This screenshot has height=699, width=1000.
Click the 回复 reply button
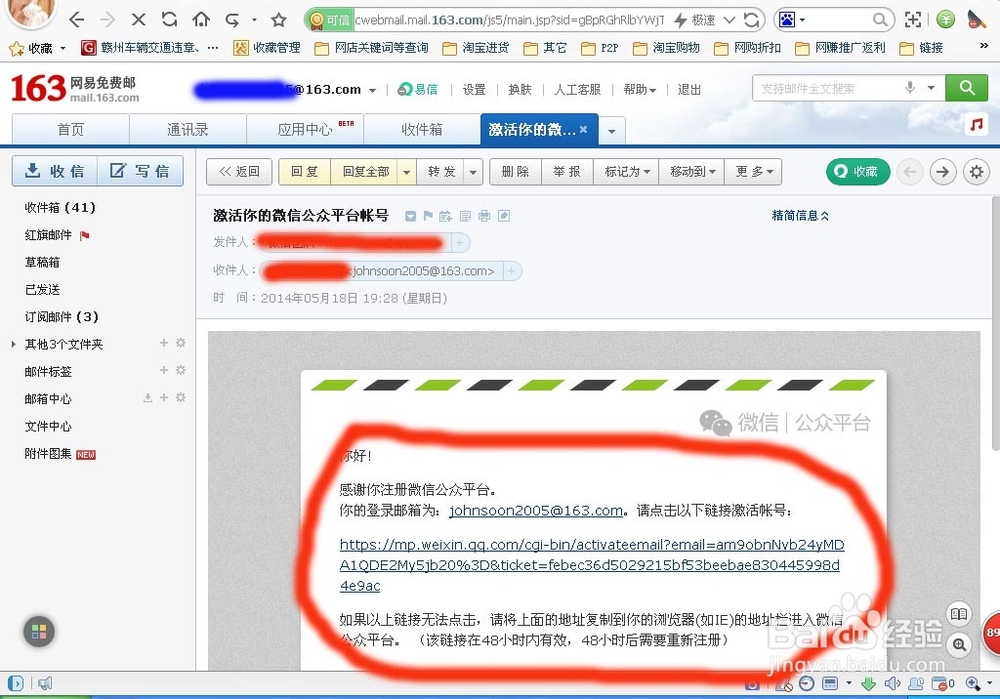click(x=304, y=172)
